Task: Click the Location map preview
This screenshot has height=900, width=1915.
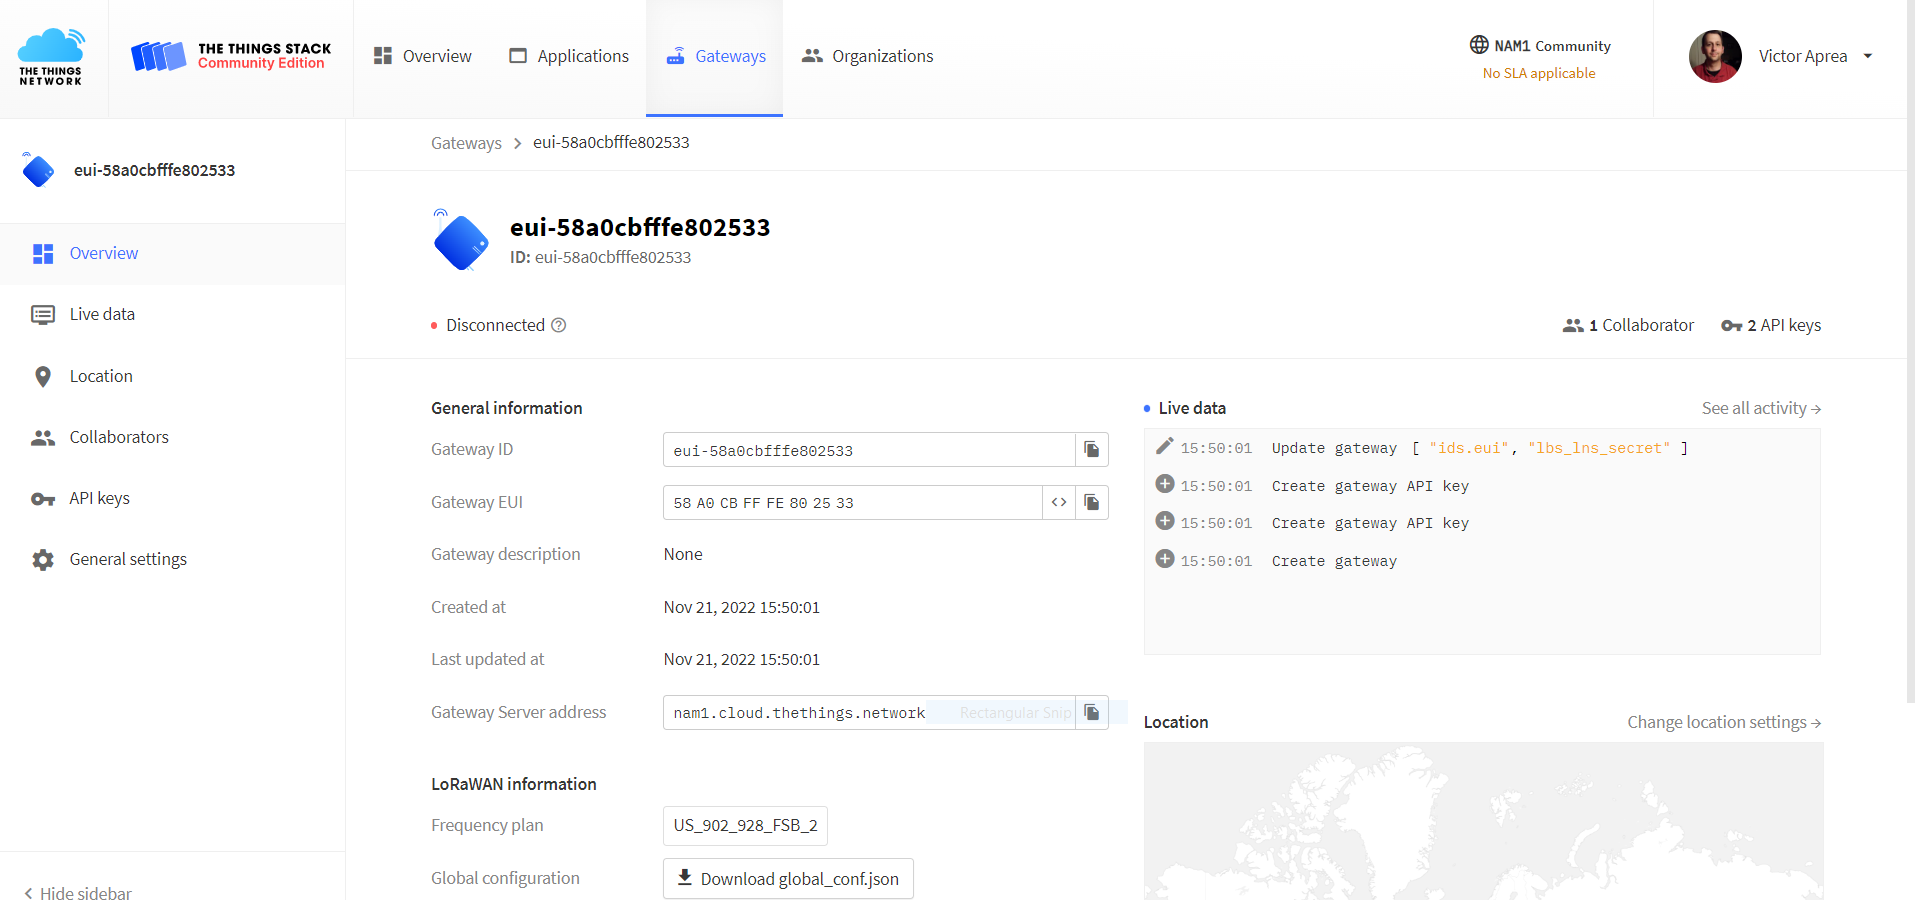Action: pos(1482,820)
